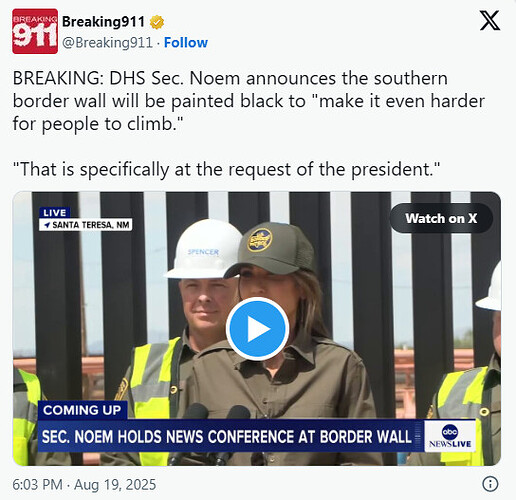Screen dimensions: 516x500
Task: Click the gold verified badge
Action: [157, 22]
